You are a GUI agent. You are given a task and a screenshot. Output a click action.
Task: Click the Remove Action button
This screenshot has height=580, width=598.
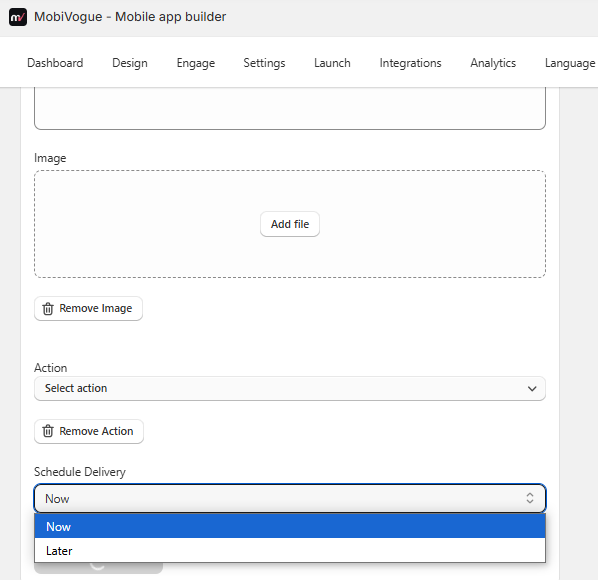point(89,431)
